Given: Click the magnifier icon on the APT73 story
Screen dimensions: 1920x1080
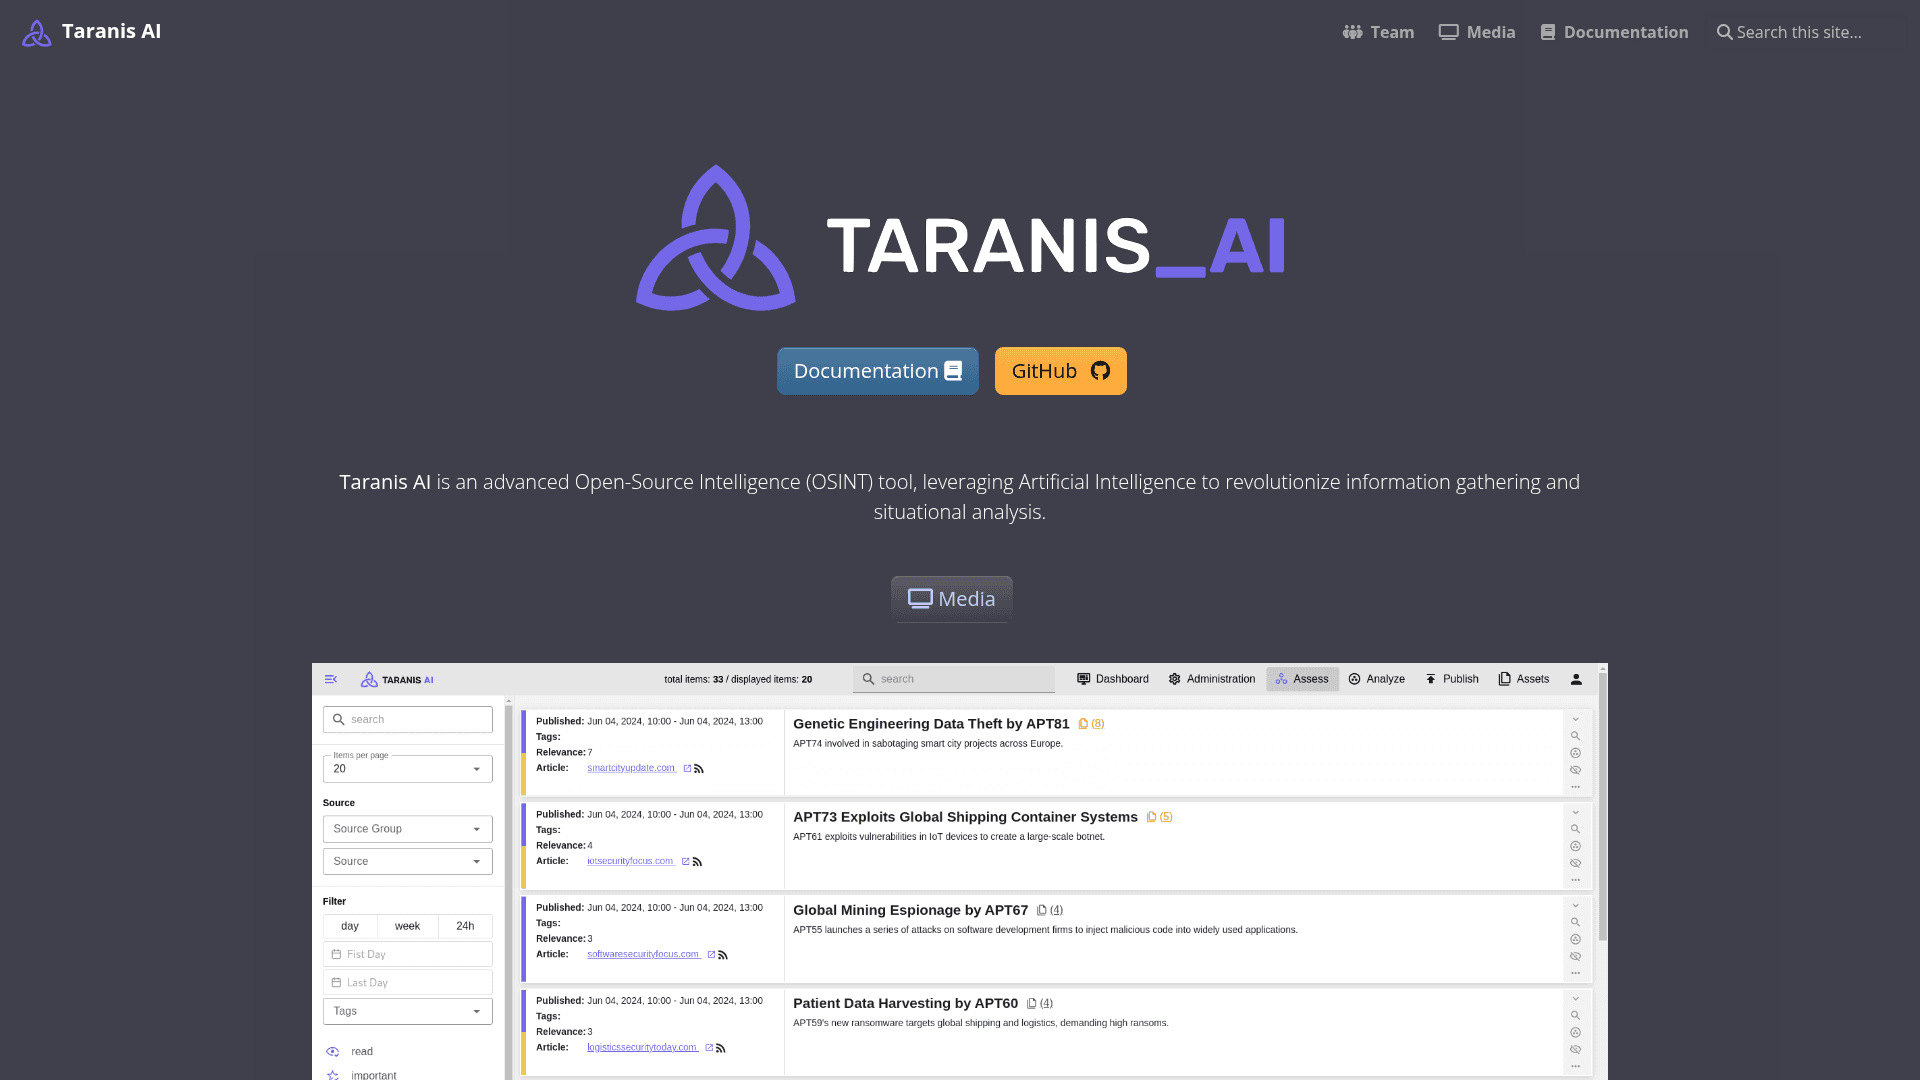Looking at the screenshot, I should [1575, 829].
